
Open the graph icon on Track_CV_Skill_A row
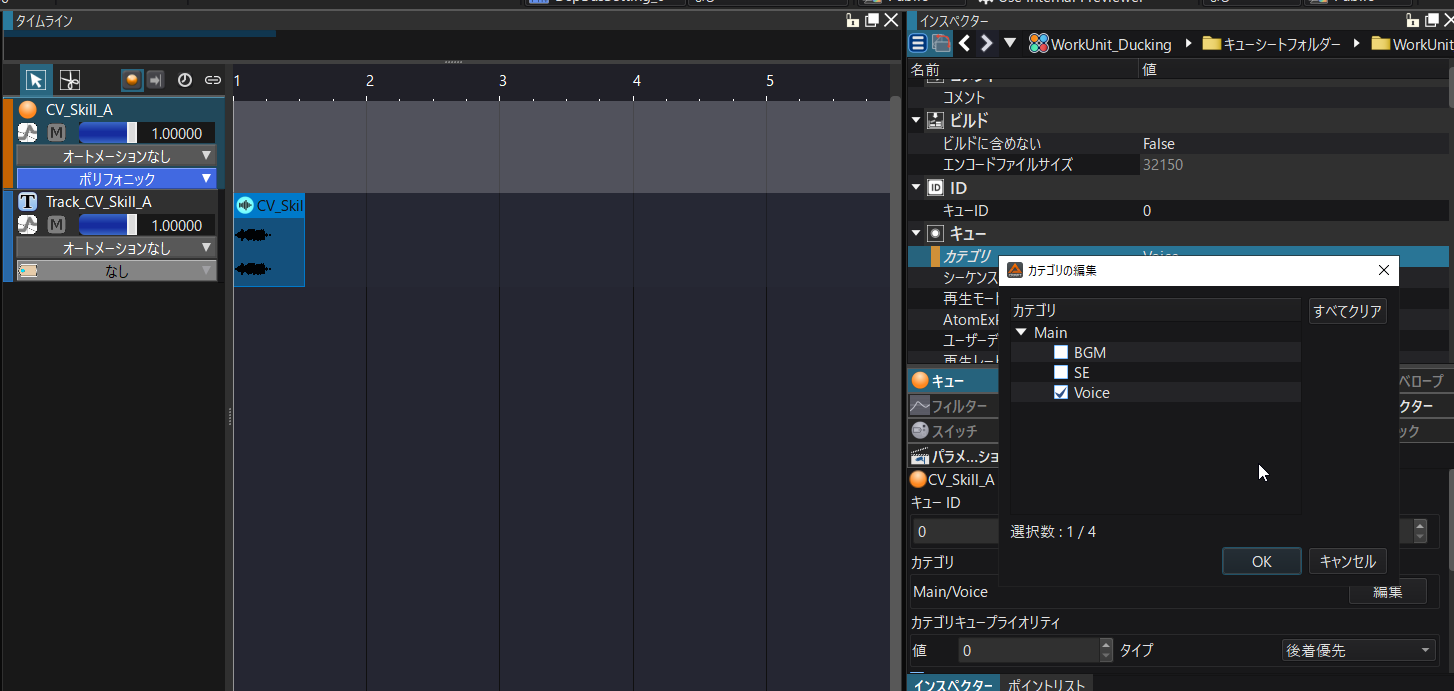(28, 226)
